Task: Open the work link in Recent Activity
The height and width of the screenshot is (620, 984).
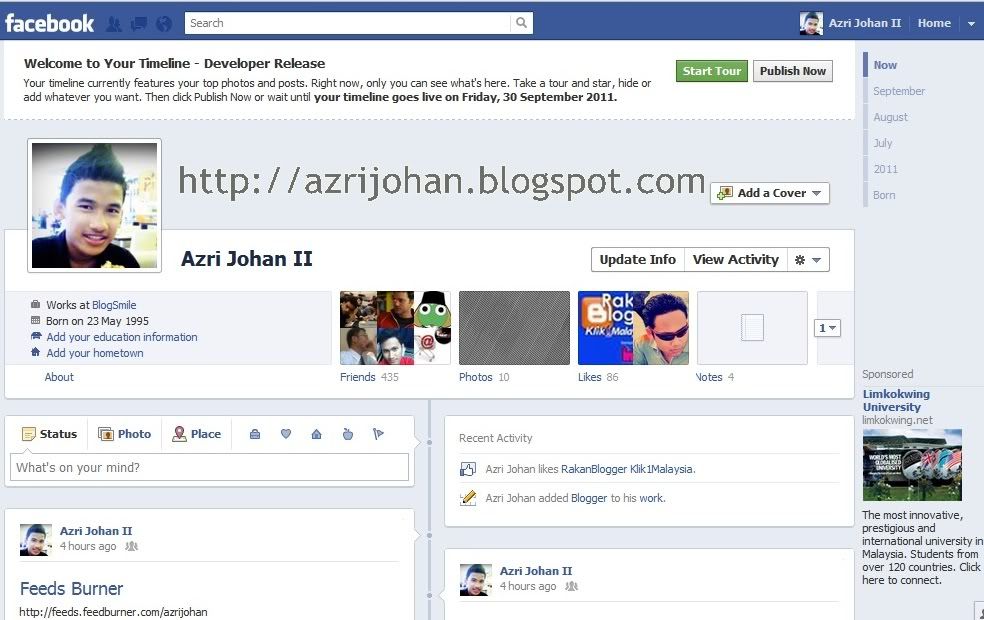Action: [651, 498]
